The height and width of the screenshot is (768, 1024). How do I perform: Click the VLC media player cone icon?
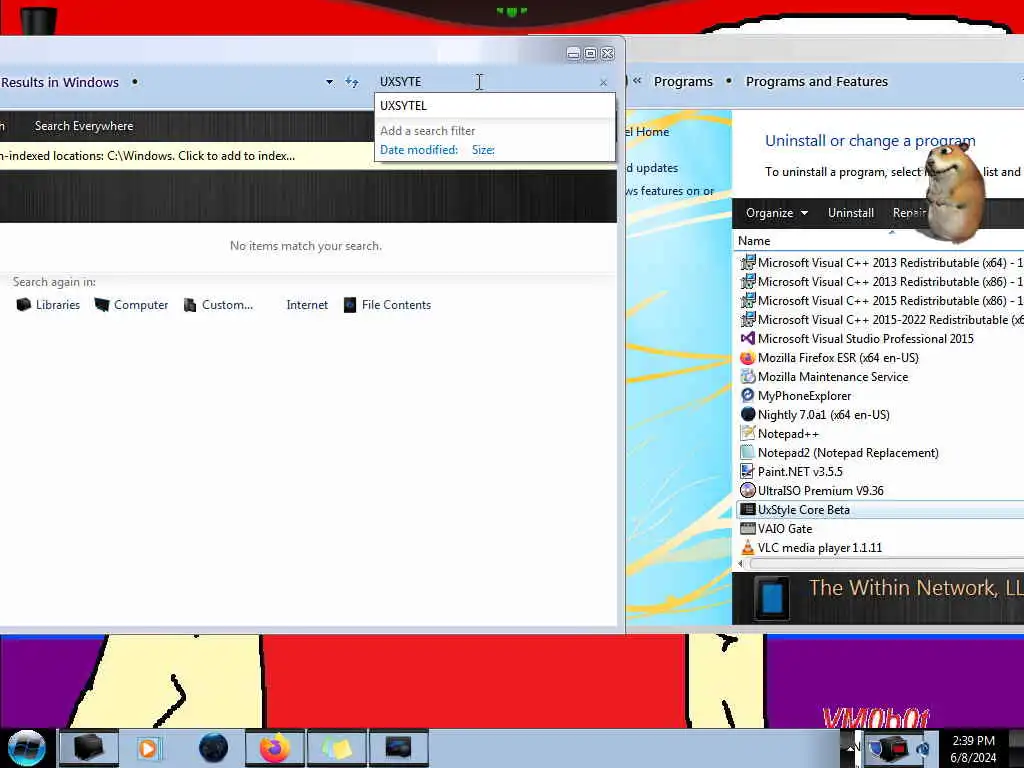click(748, 547)
